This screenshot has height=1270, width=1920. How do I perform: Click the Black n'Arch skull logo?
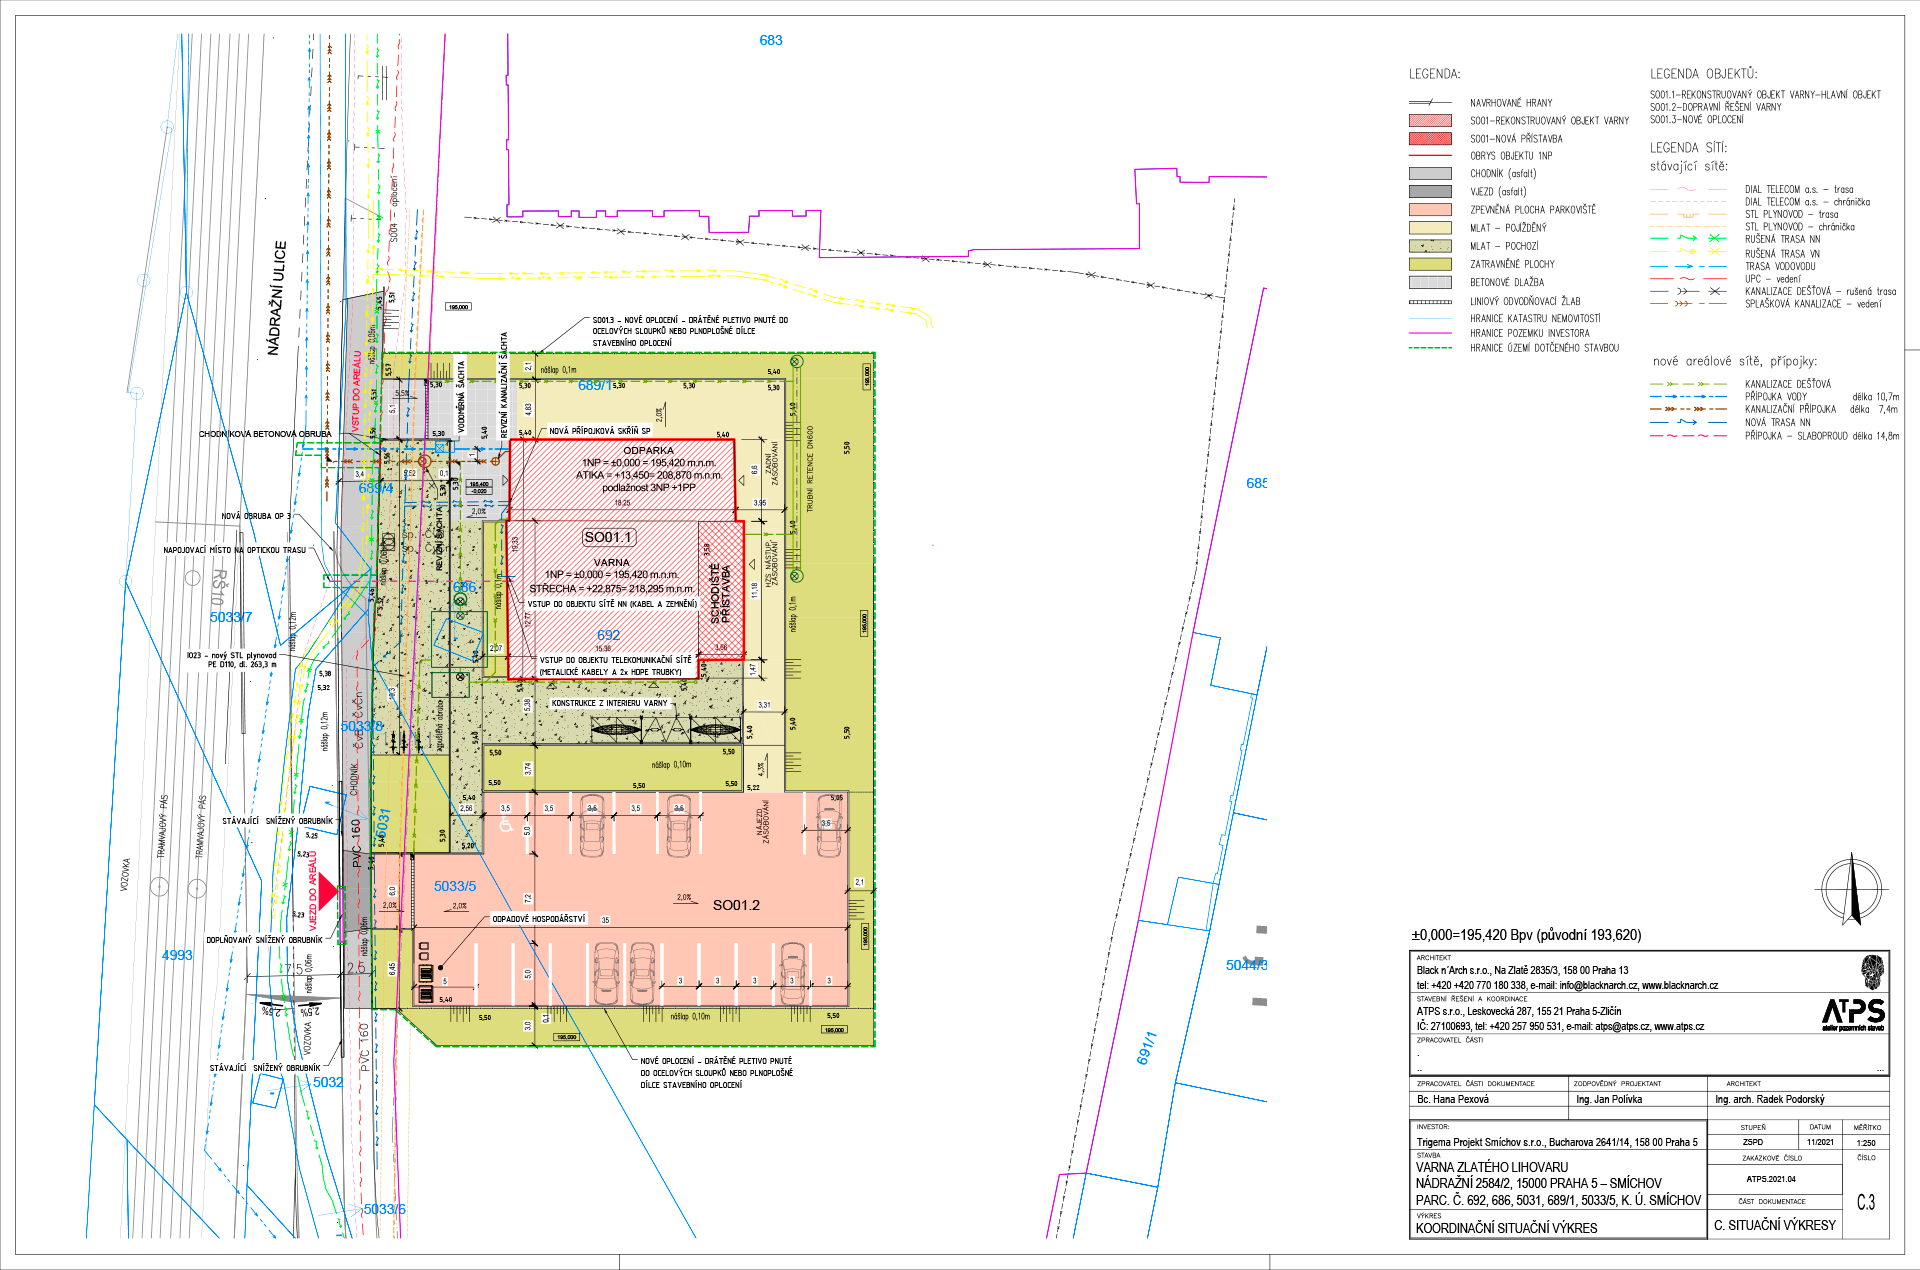tap(1872, 971)
